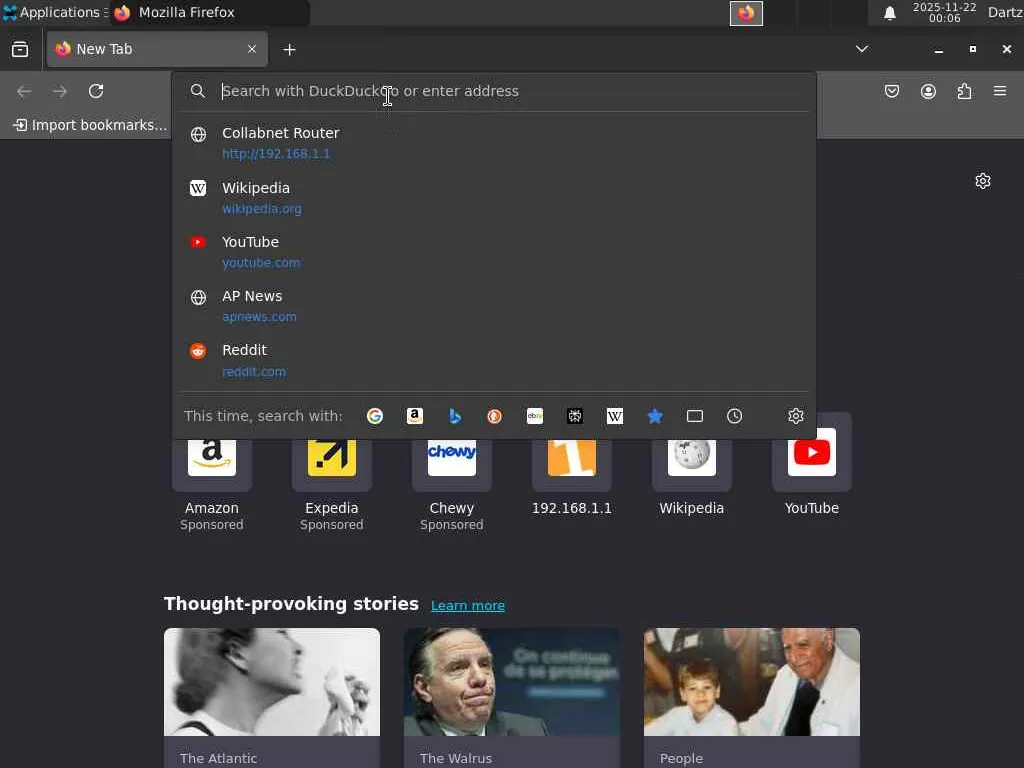Go back using the back arrow
The width and height of the screenshot is (1024, 768).
point(24,91)
